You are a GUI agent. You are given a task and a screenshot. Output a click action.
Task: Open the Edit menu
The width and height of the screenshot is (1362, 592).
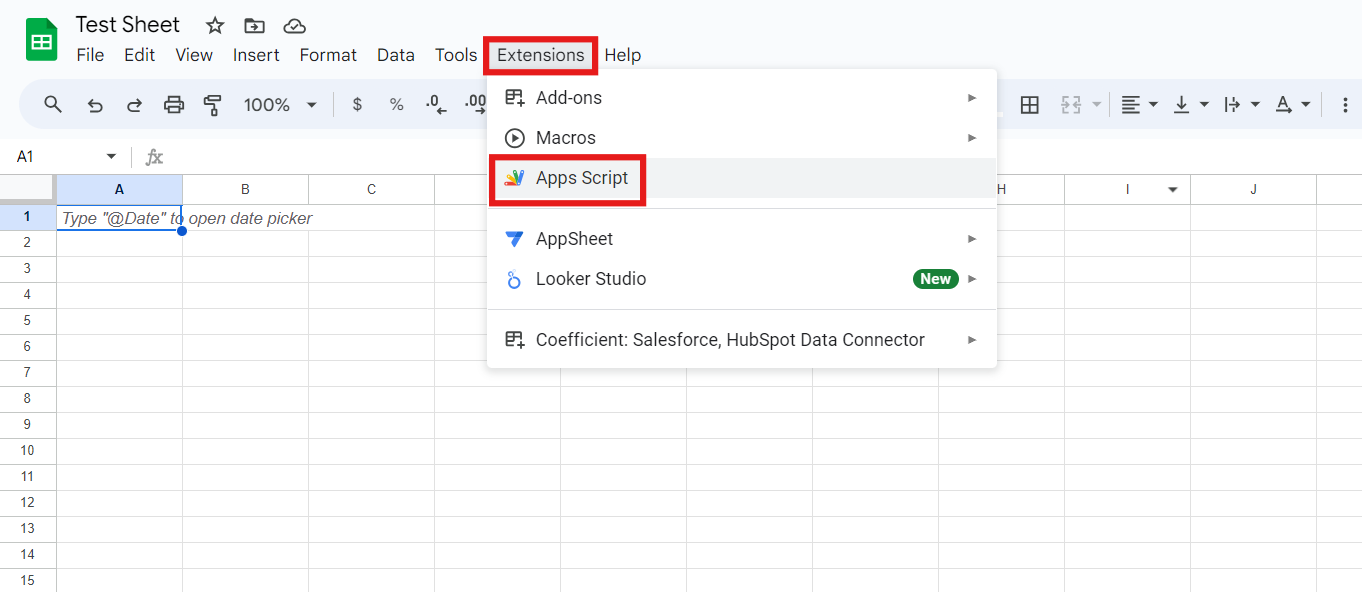click(x=139, y=55)
